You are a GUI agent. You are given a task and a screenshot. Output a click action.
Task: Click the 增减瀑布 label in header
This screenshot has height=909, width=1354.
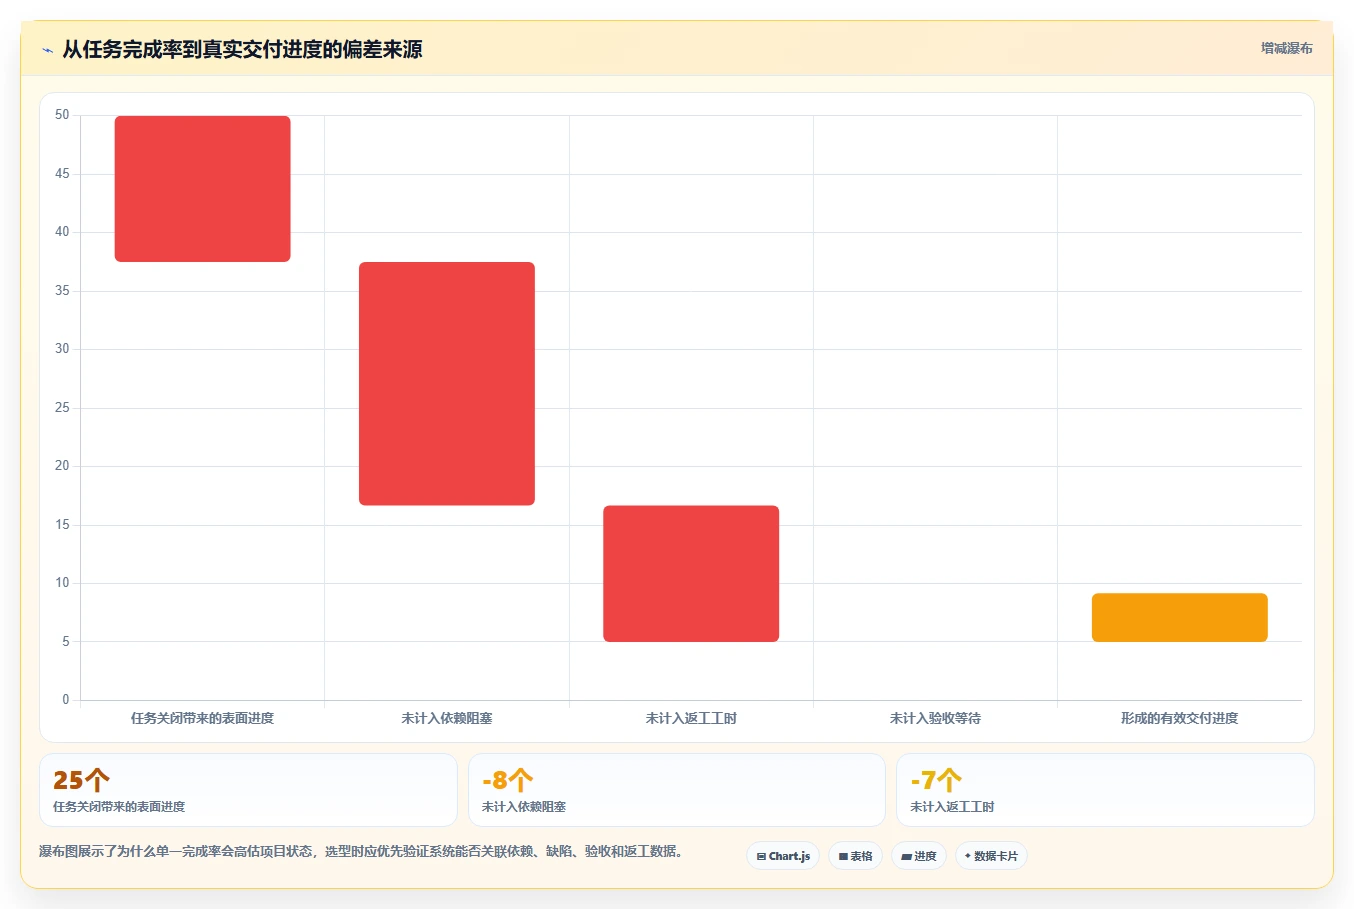[x=1286, y=48]
